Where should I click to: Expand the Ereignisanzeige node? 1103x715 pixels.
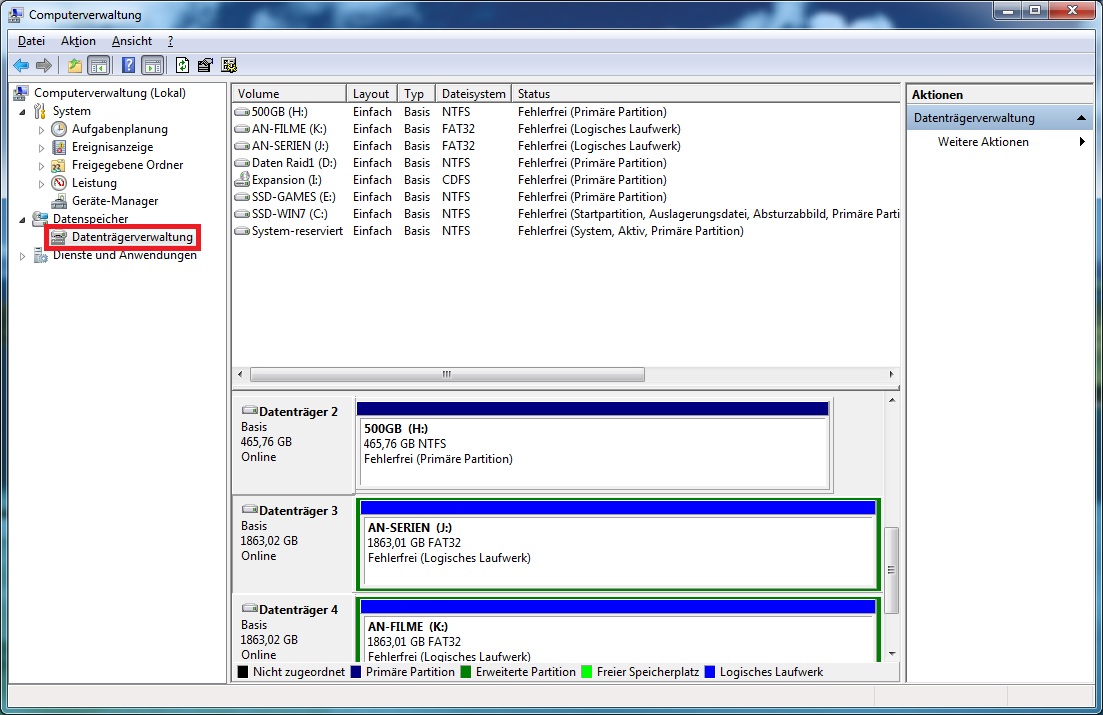(x=41, y=148)
